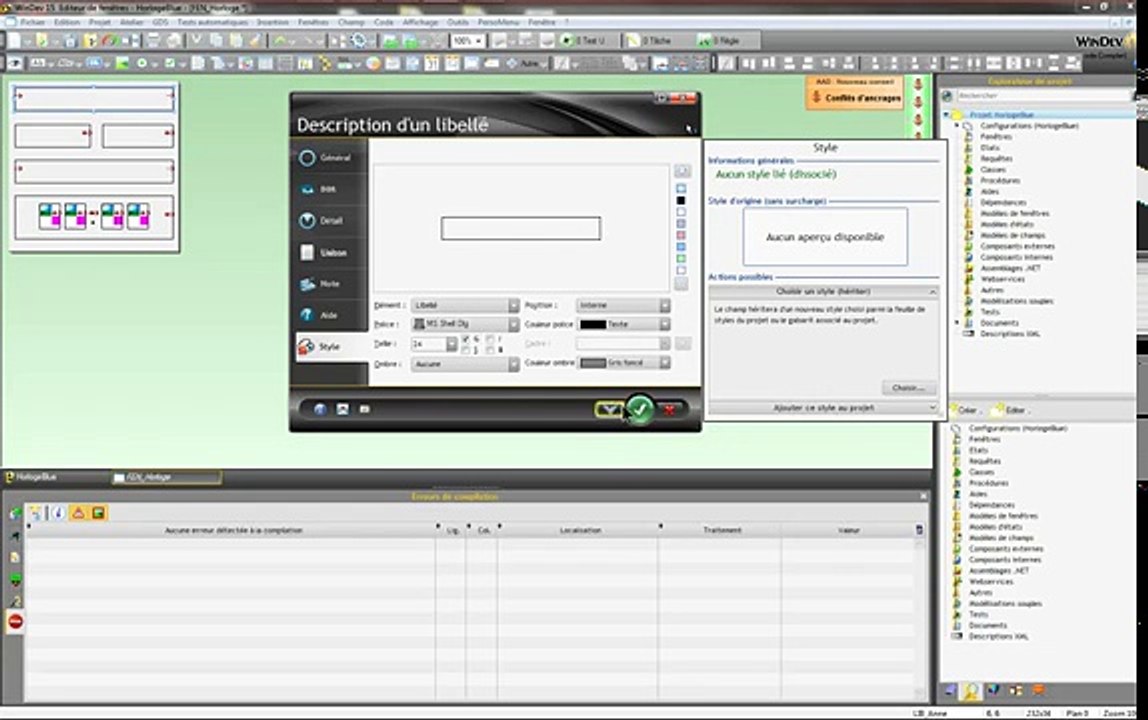Open the Projet menu
Screen dimensions: 1148x720
coord(100,23)
